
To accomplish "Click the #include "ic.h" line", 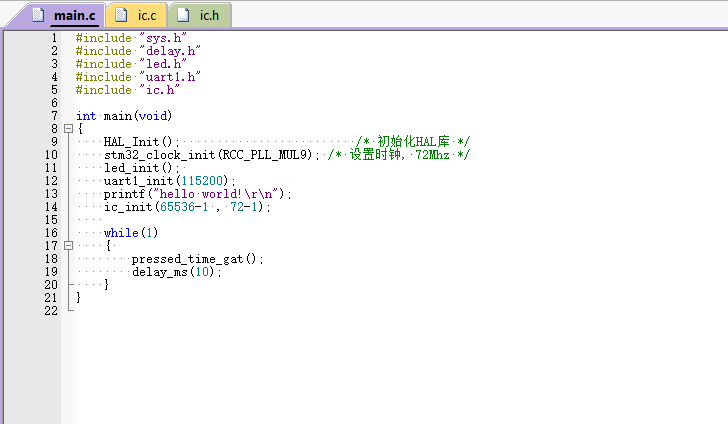I will (x=128, y=90).
